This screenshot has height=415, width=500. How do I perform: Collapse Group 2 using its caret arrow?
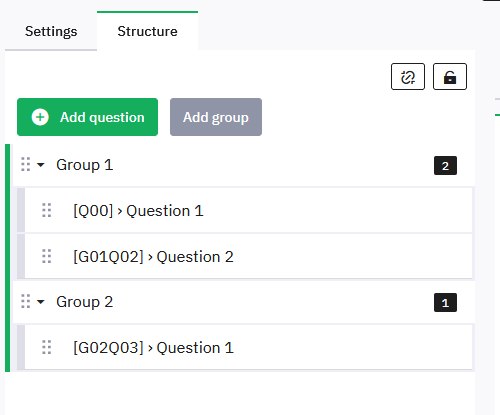(41, 302)
